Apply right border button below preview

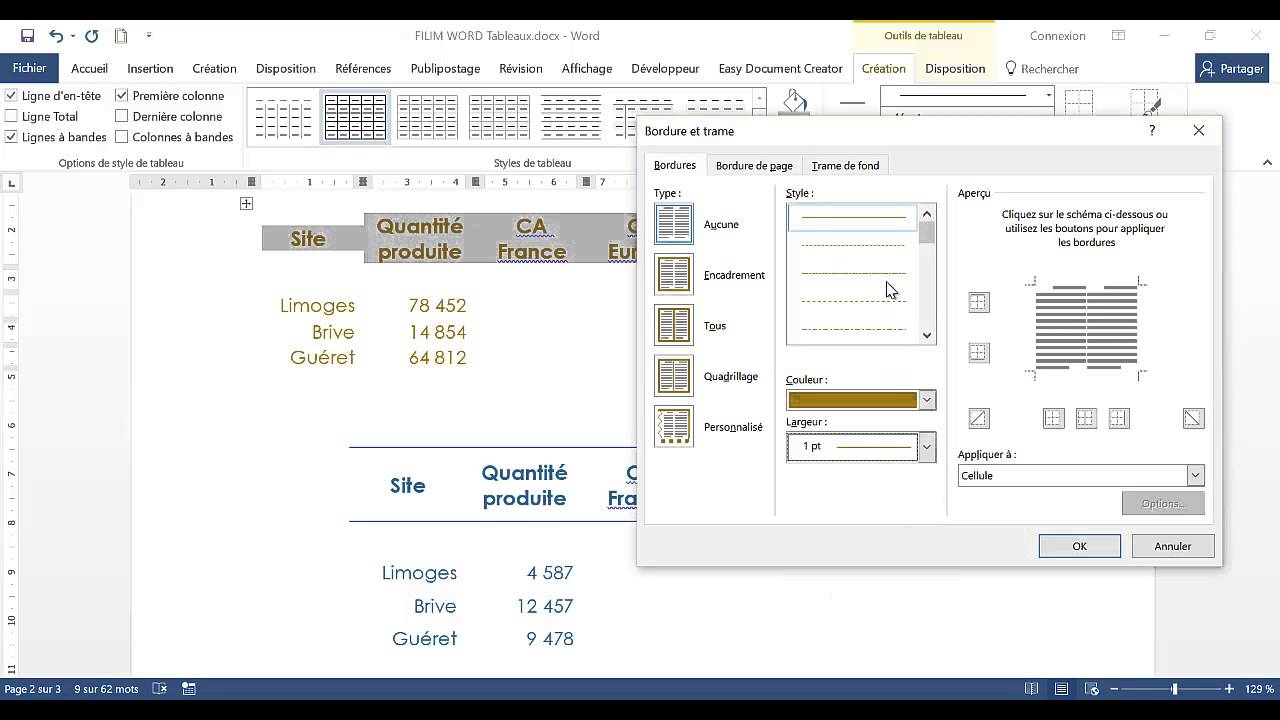coord(1119,418)
